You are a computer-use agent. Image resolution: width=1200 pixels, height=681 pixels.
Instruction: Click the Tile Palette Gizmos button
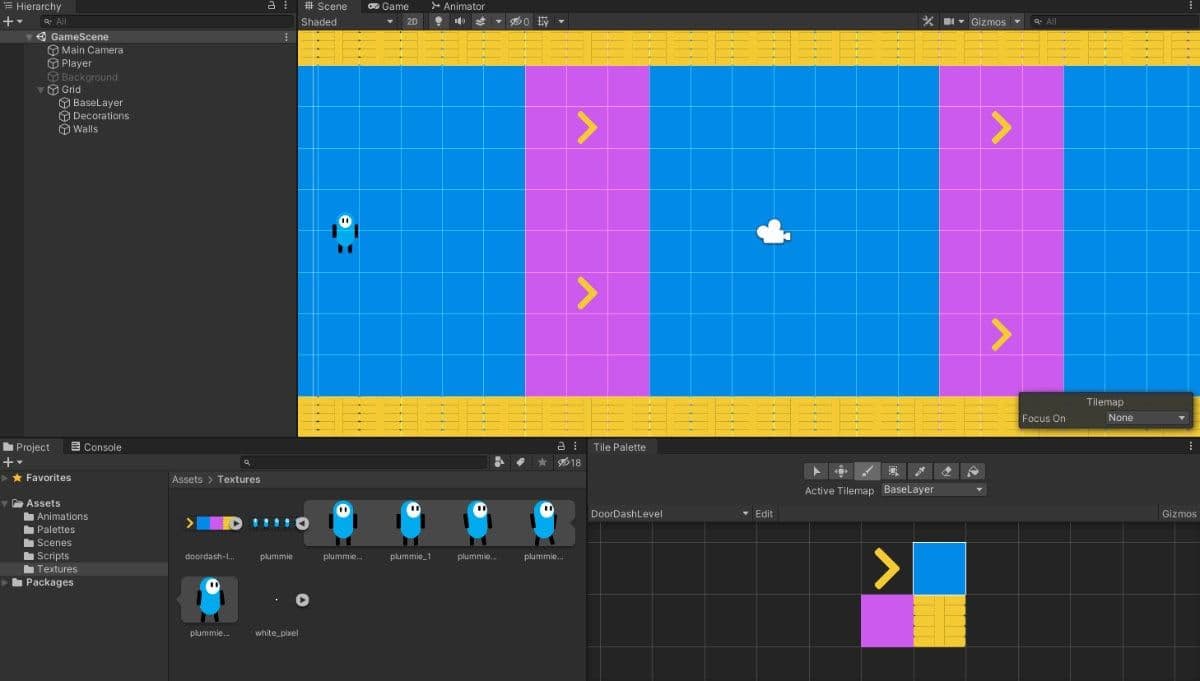tap(1178, 514)
